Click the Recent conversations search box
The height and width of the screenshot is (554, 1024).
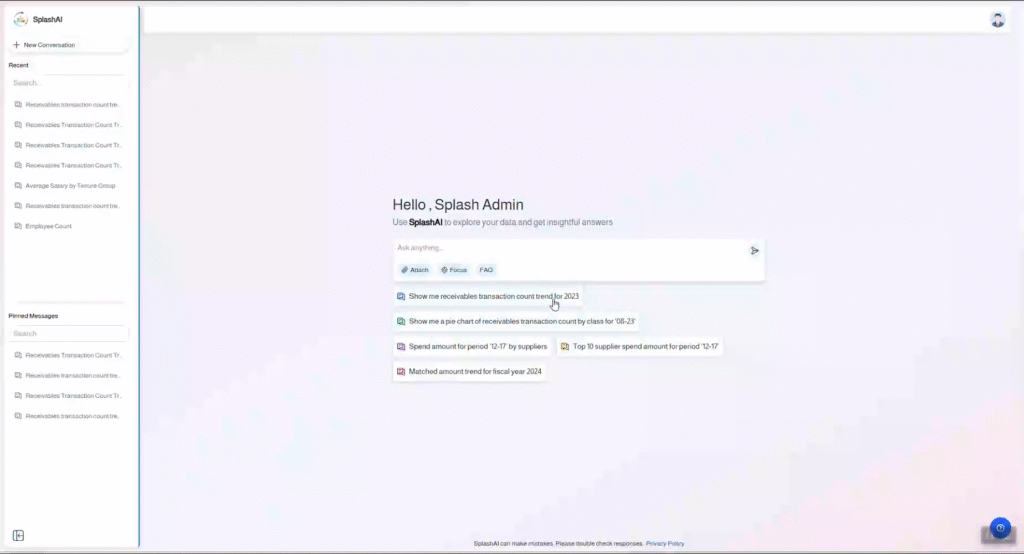[68, 83]
